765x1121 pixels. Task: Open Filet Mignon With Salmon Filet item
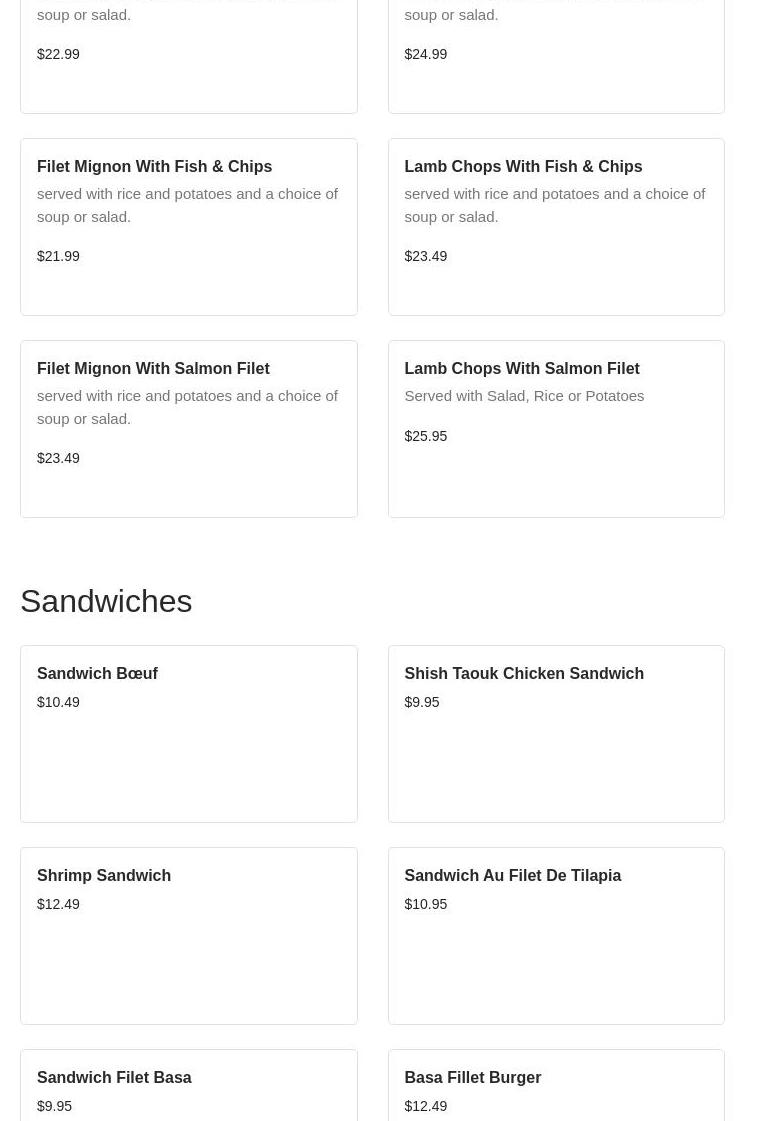point(153,369)
